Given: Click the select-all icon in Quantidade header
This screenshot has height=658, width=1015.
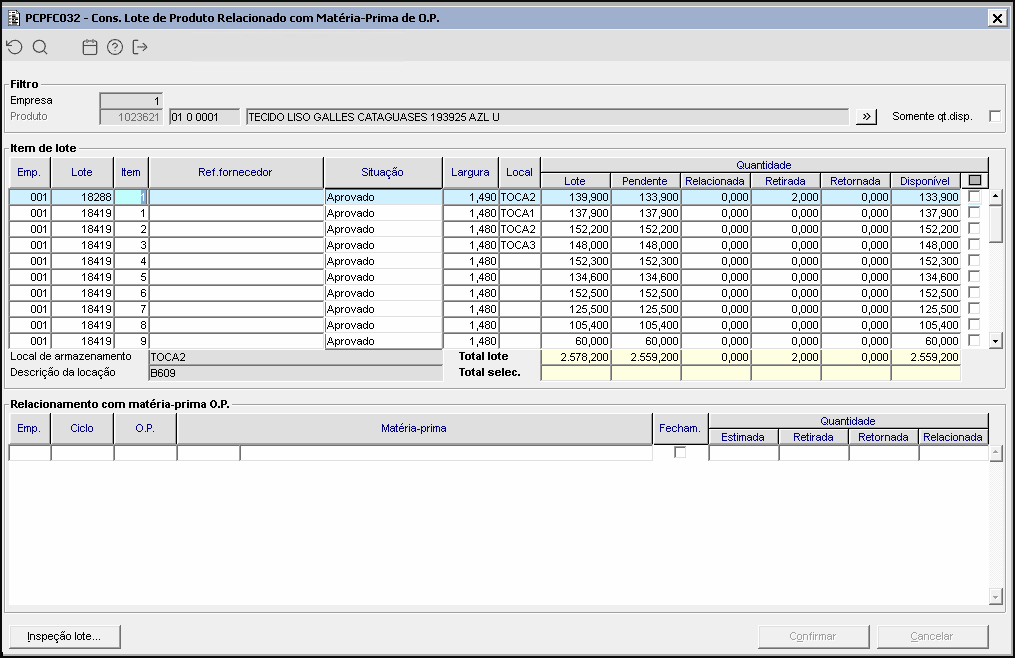Looking at the screenshot, I should click(x=974, y=181).
